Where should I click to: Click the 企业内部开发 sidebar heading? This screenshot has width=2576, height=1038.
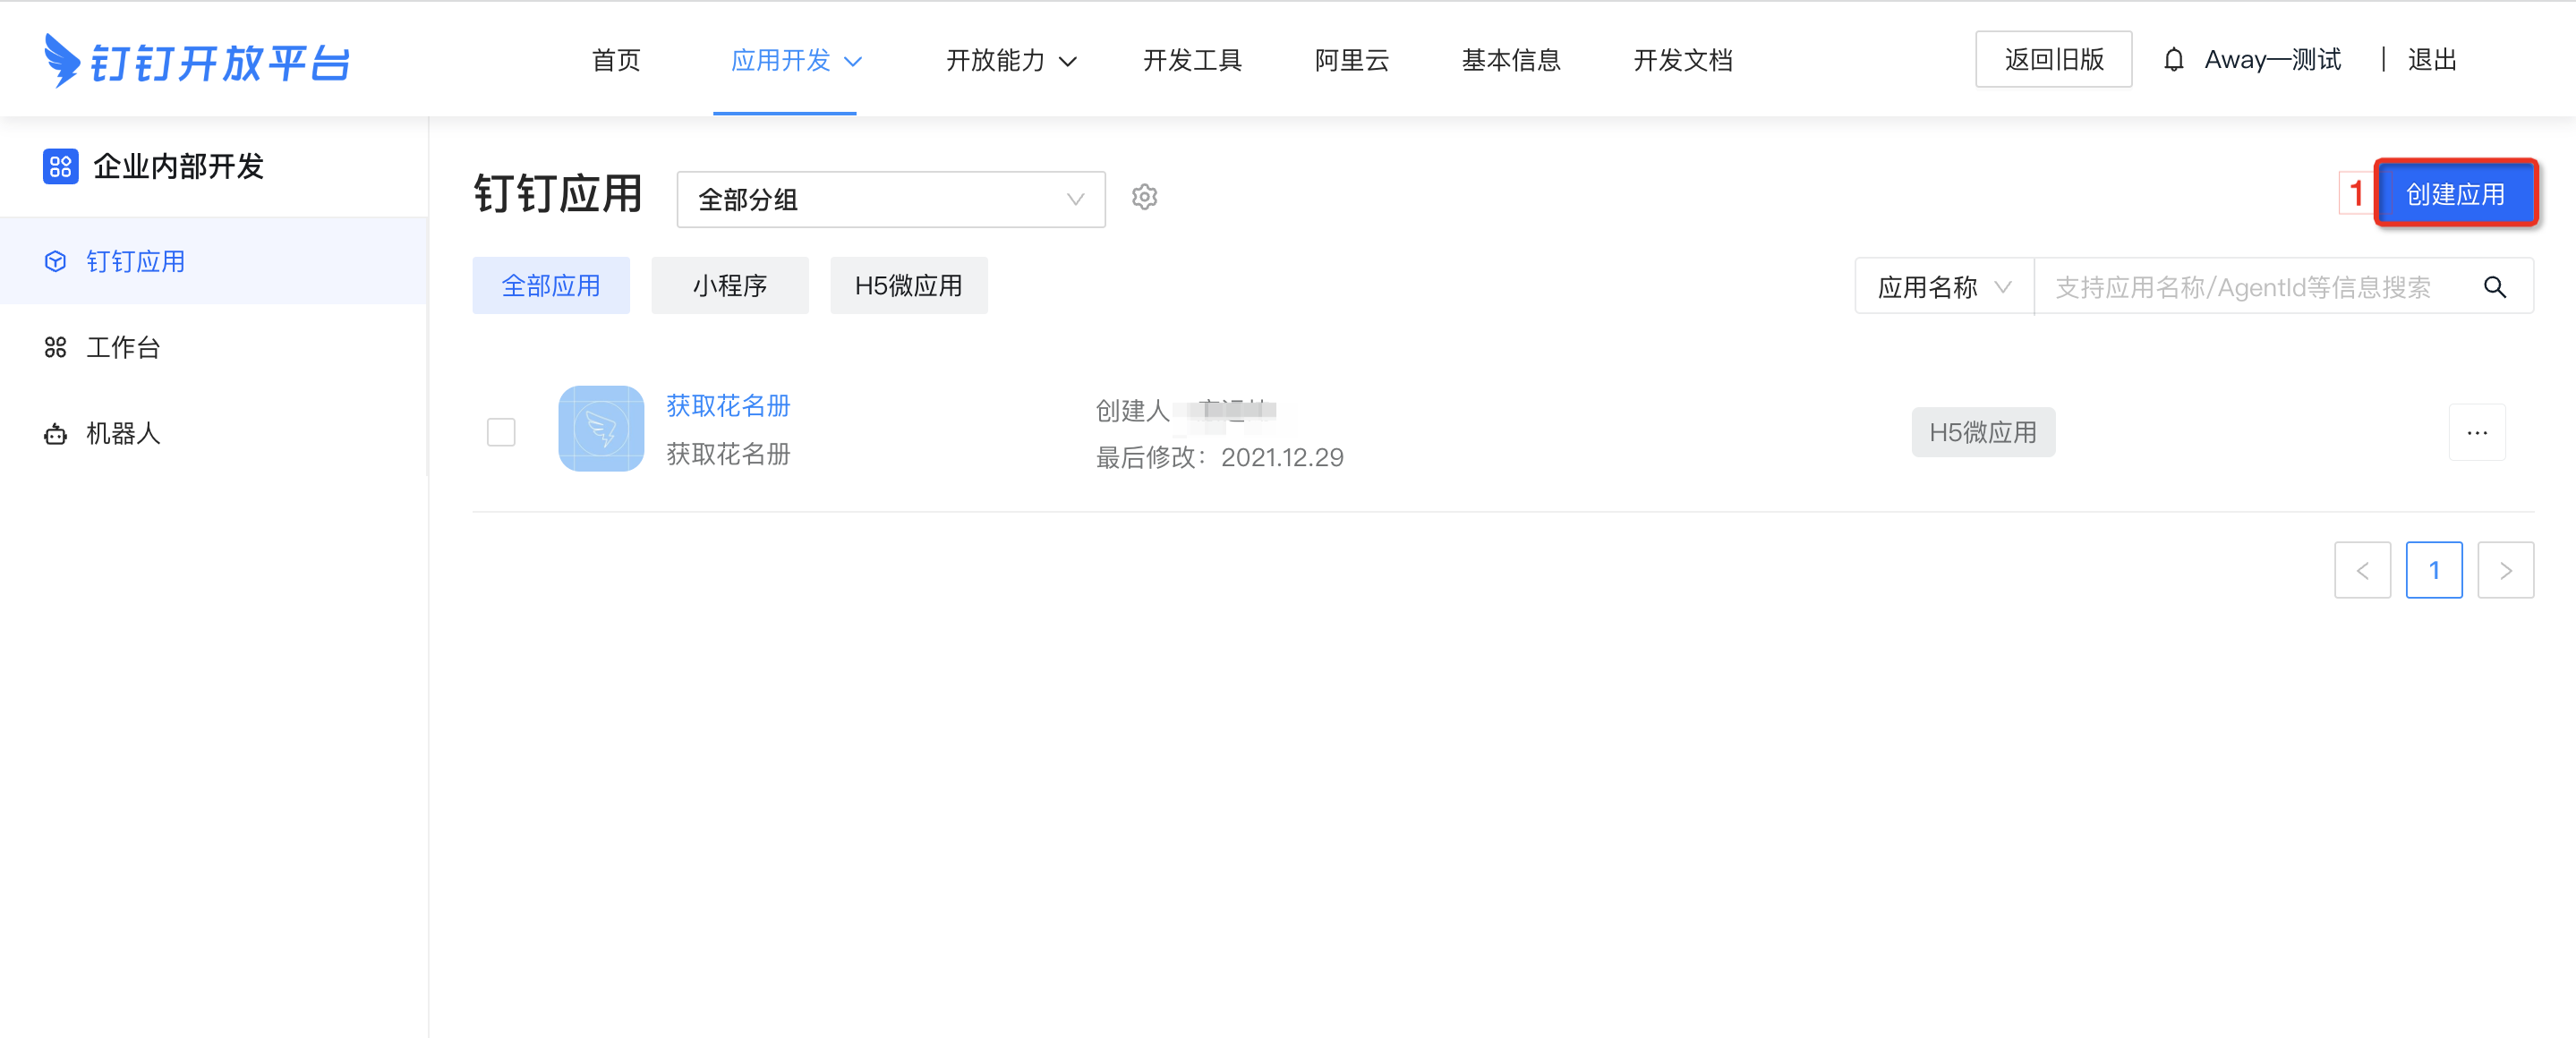point(178,166)
